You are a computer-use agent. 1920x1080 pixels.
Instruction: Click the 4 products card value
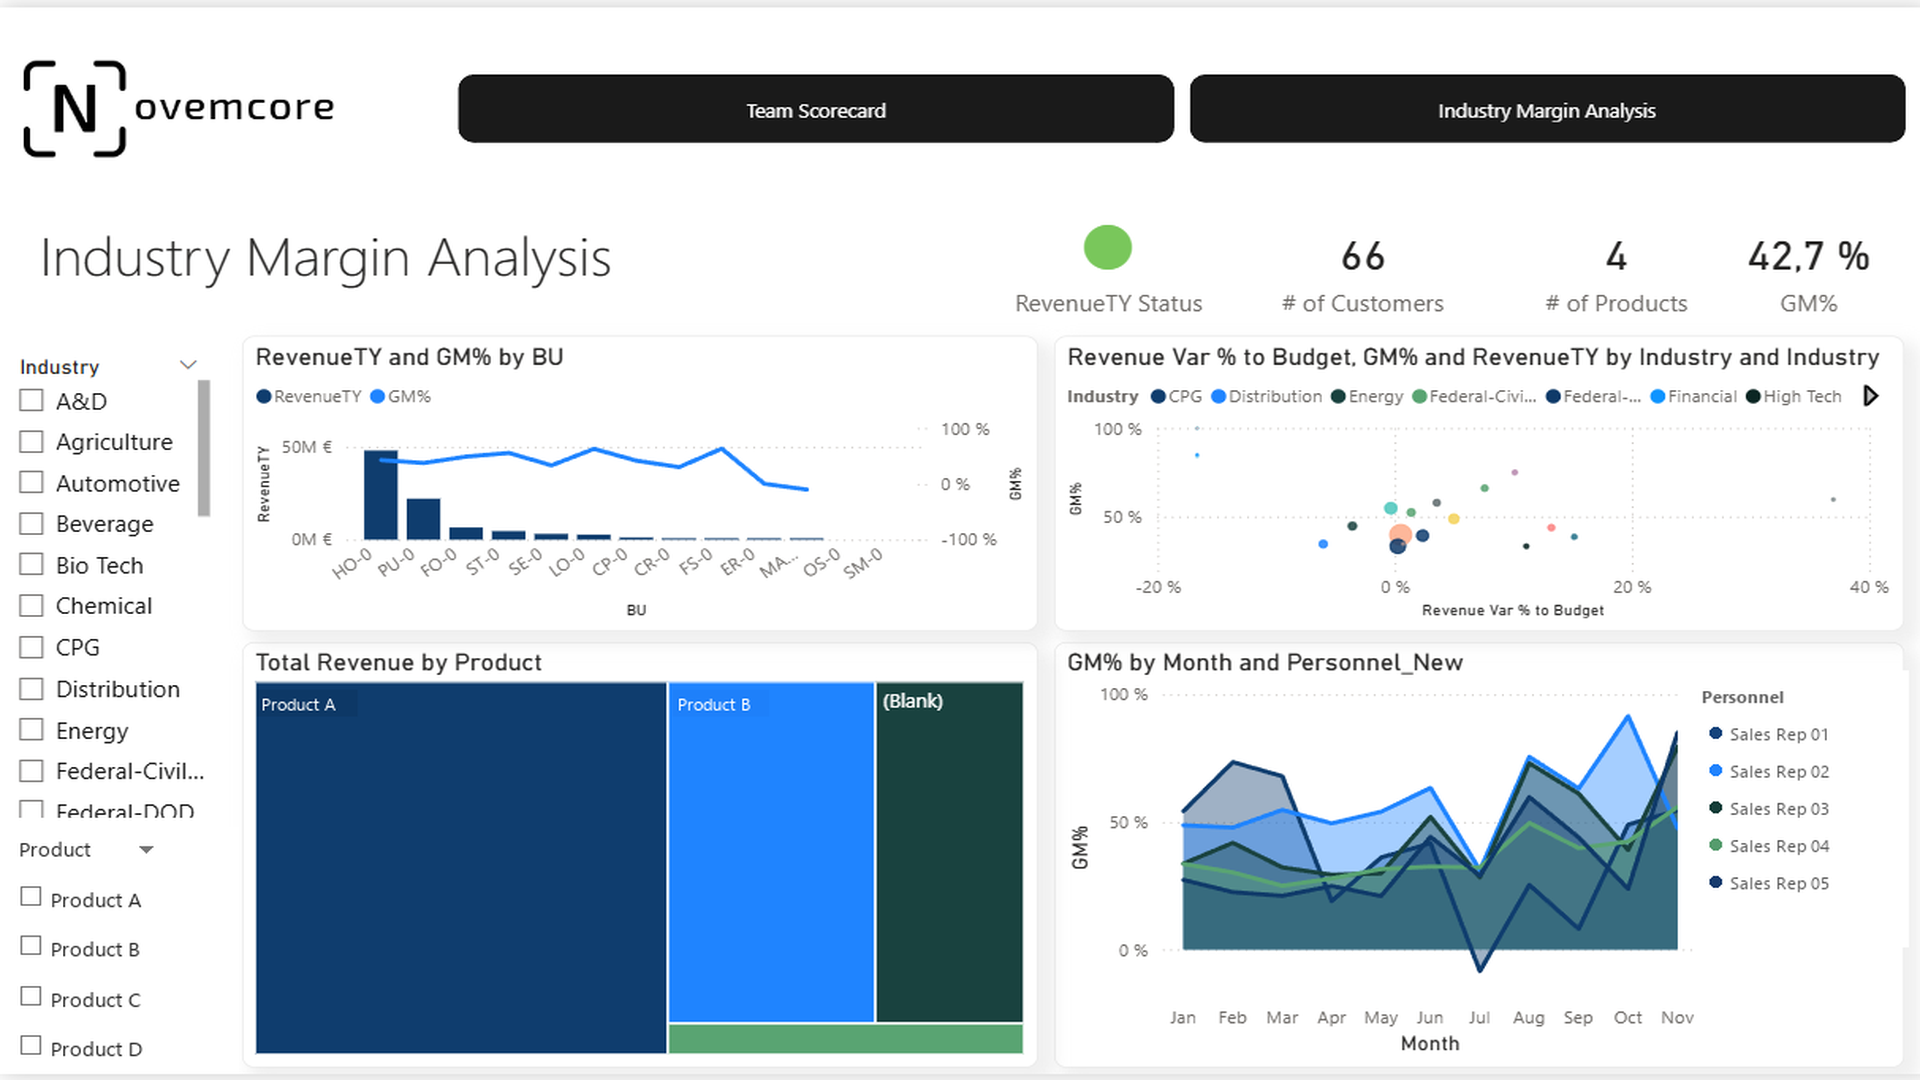click(1616, 257)
